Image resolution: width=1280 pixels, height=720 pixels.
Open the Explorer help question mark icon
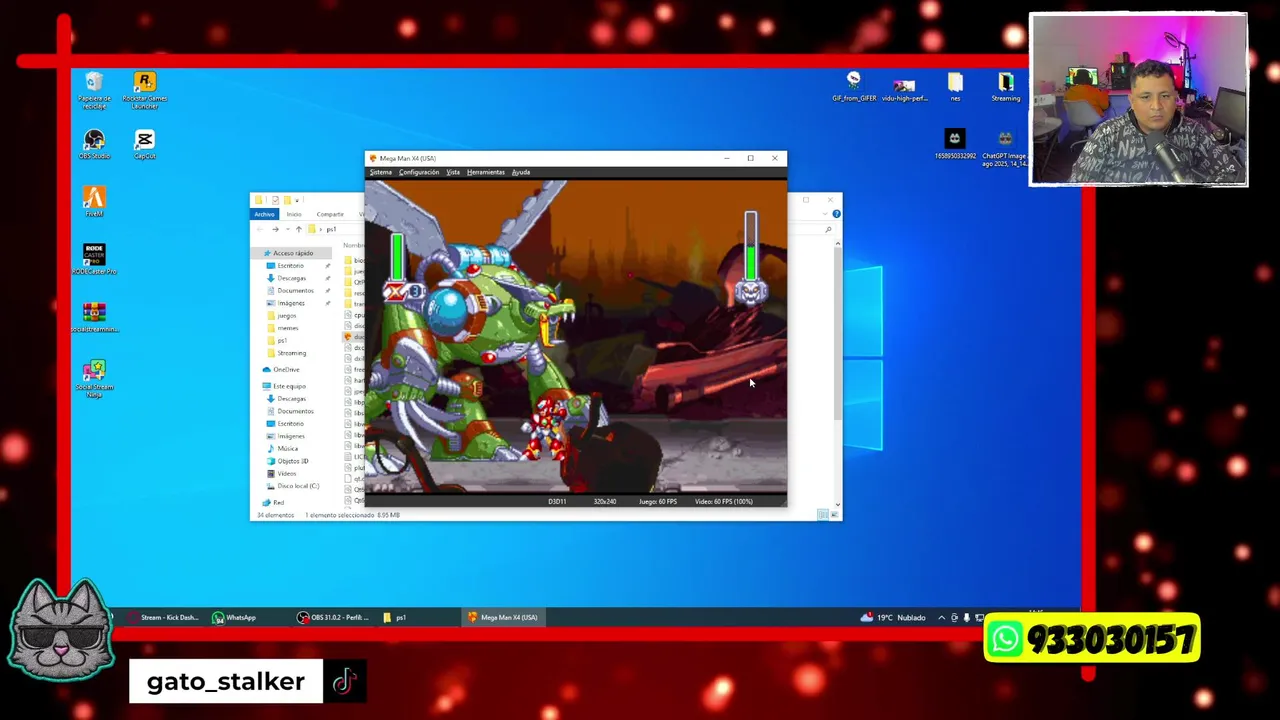tap(836, 213)
